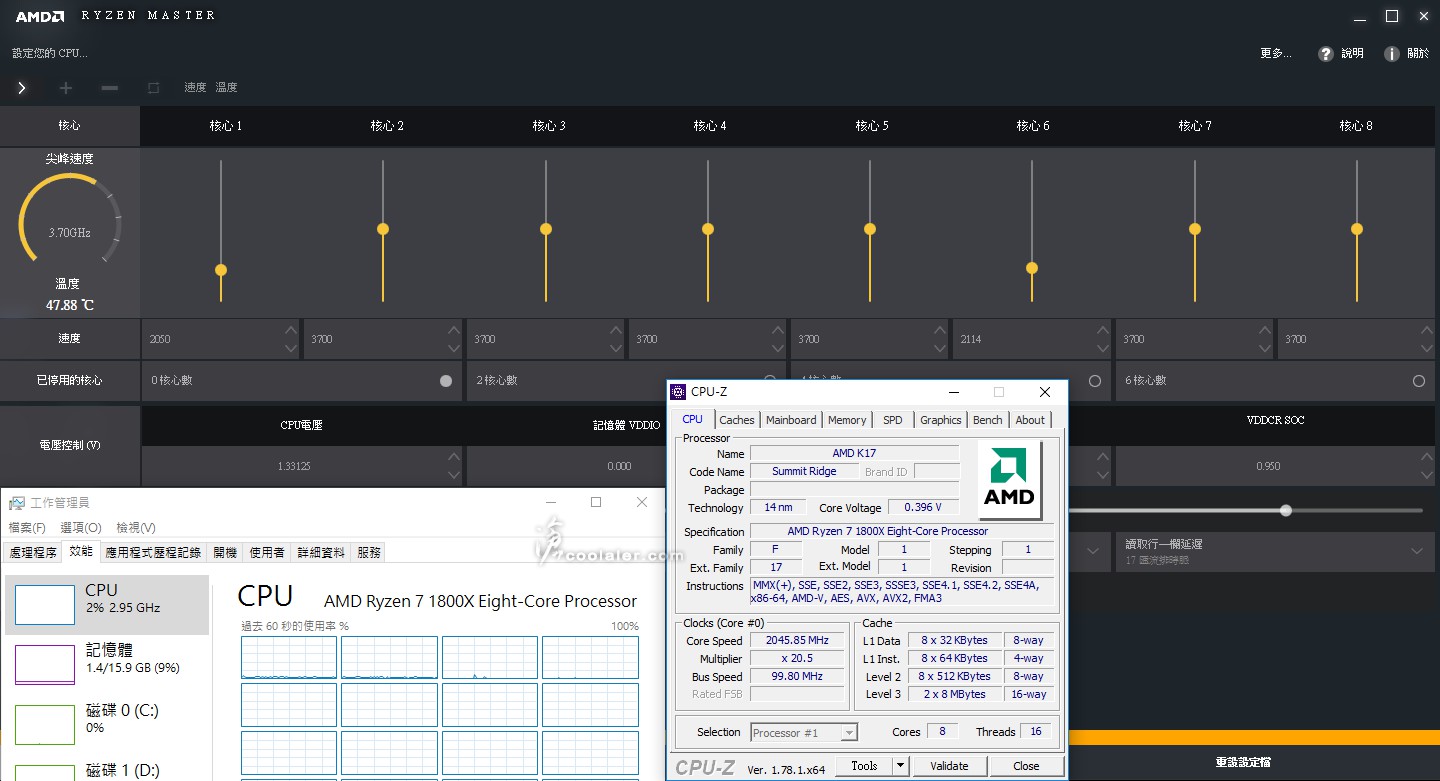This screenshot has height=781, width=1440.
Task: Switch to the About tab in CPU-Z
Action: pos(1030,420)
